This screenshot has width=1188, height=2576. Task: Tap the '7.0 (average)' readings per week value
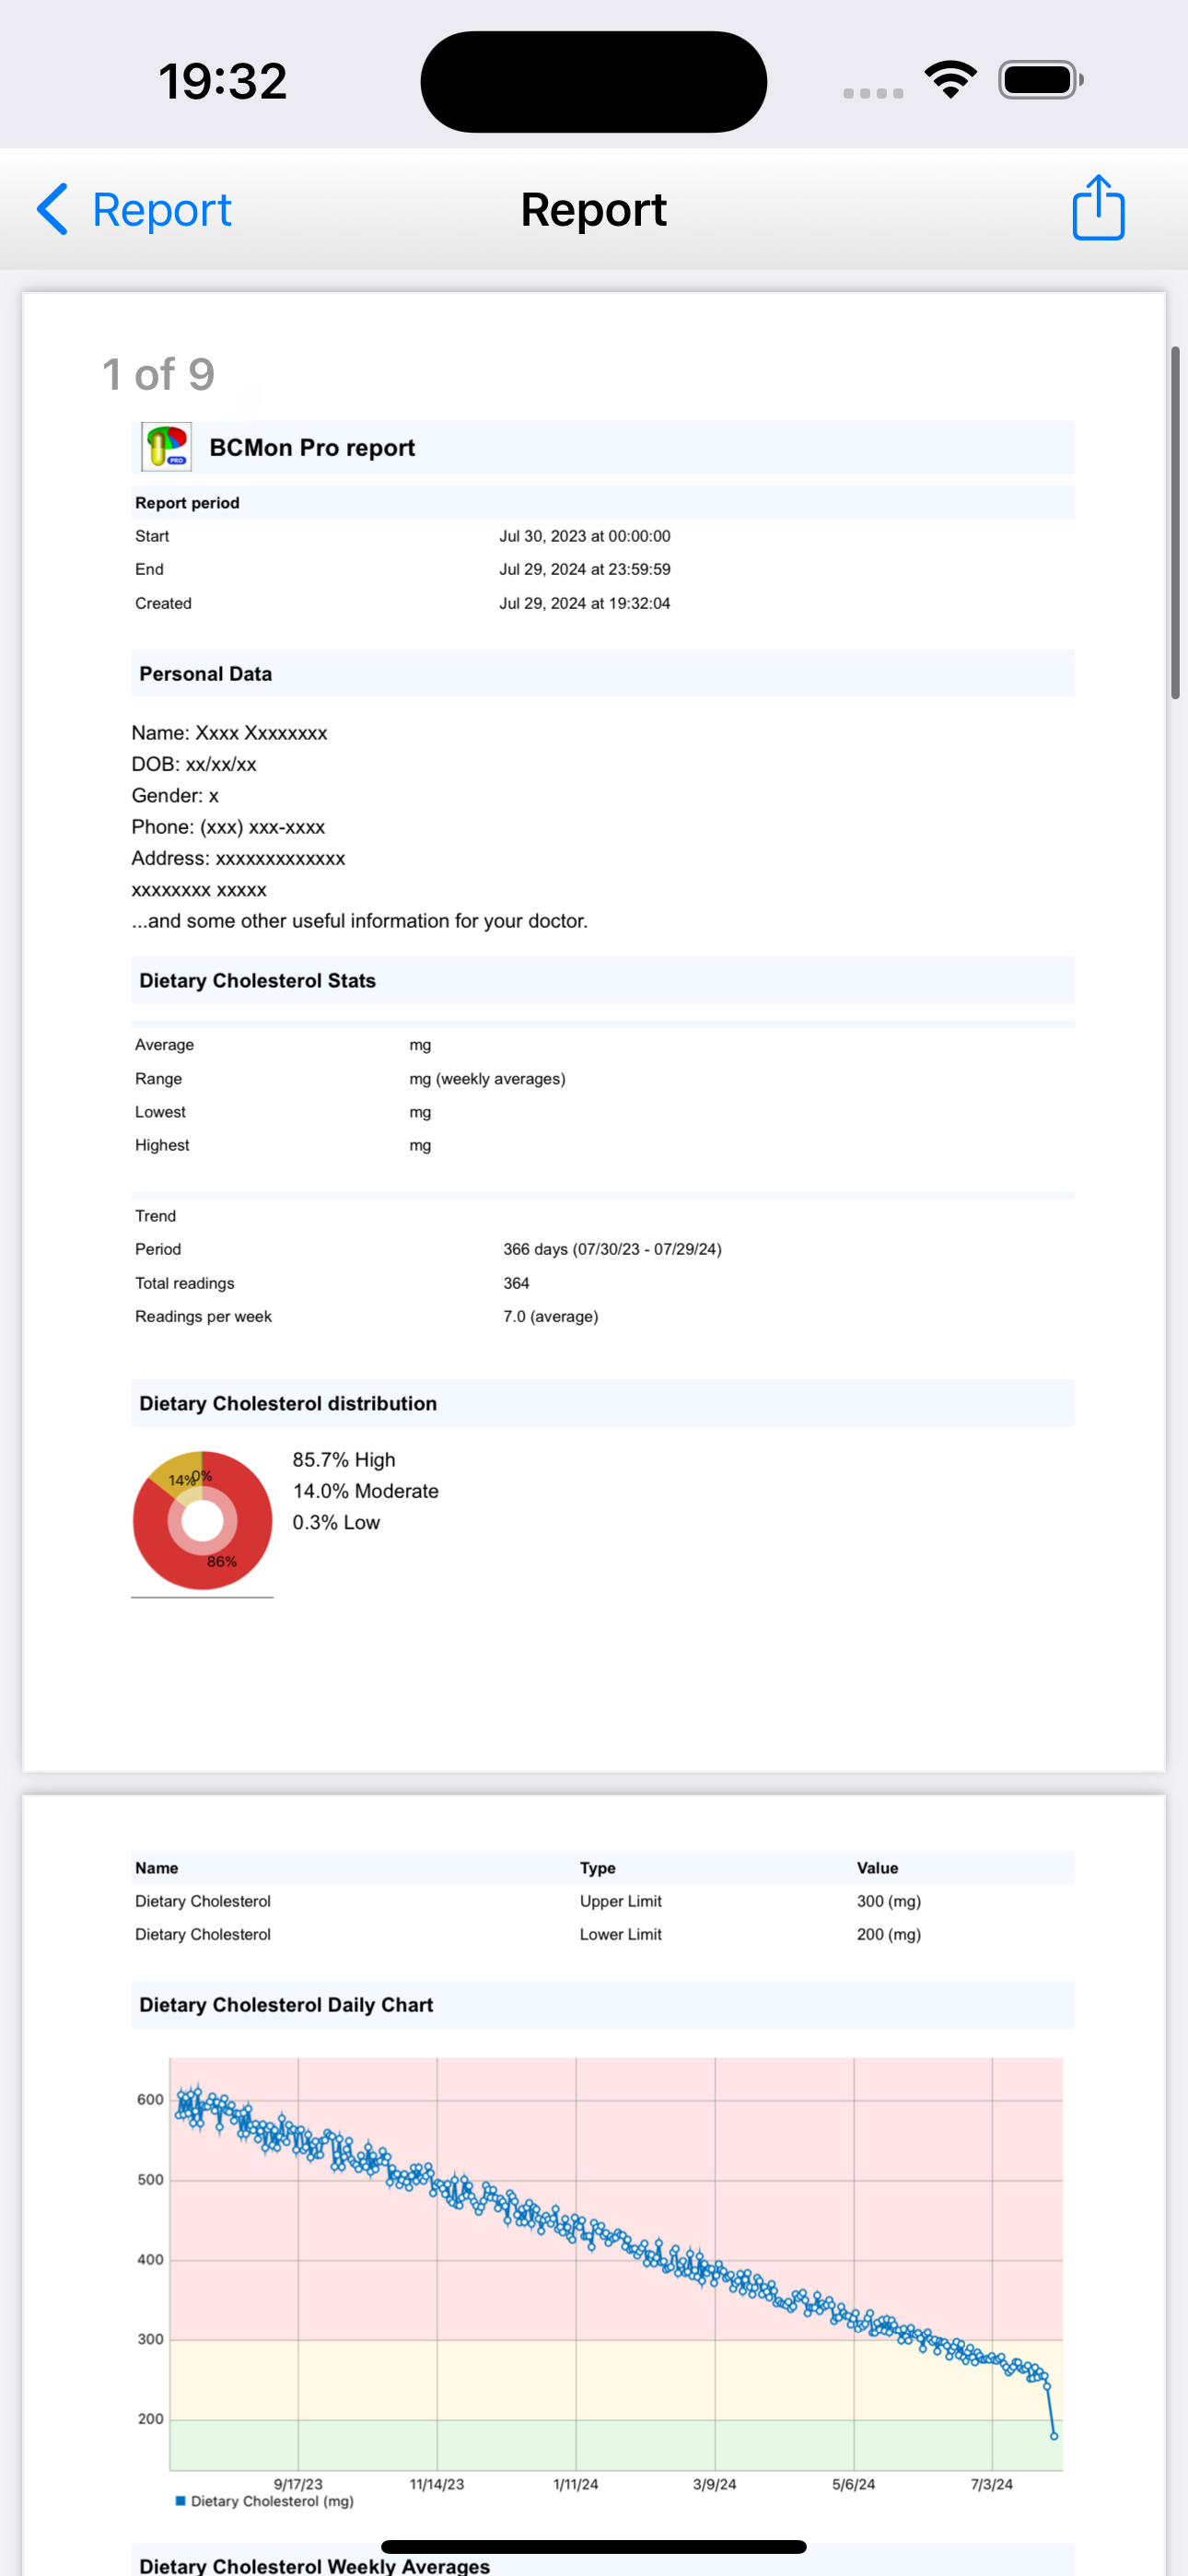550,1316
